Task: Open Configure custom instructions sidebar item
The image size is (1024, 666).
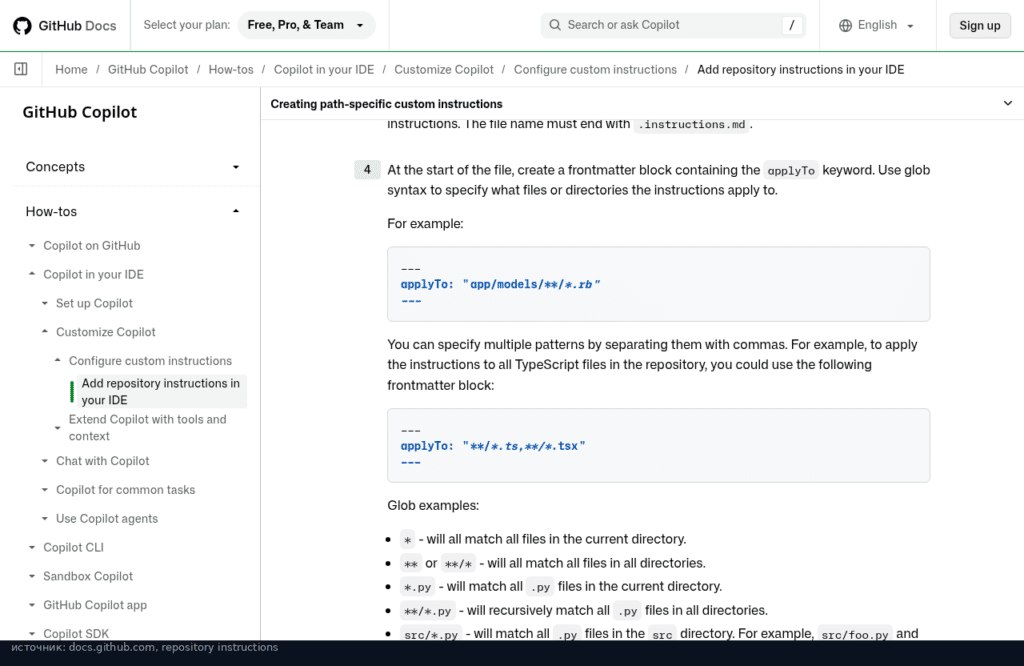Action: [x=150, y=360]
